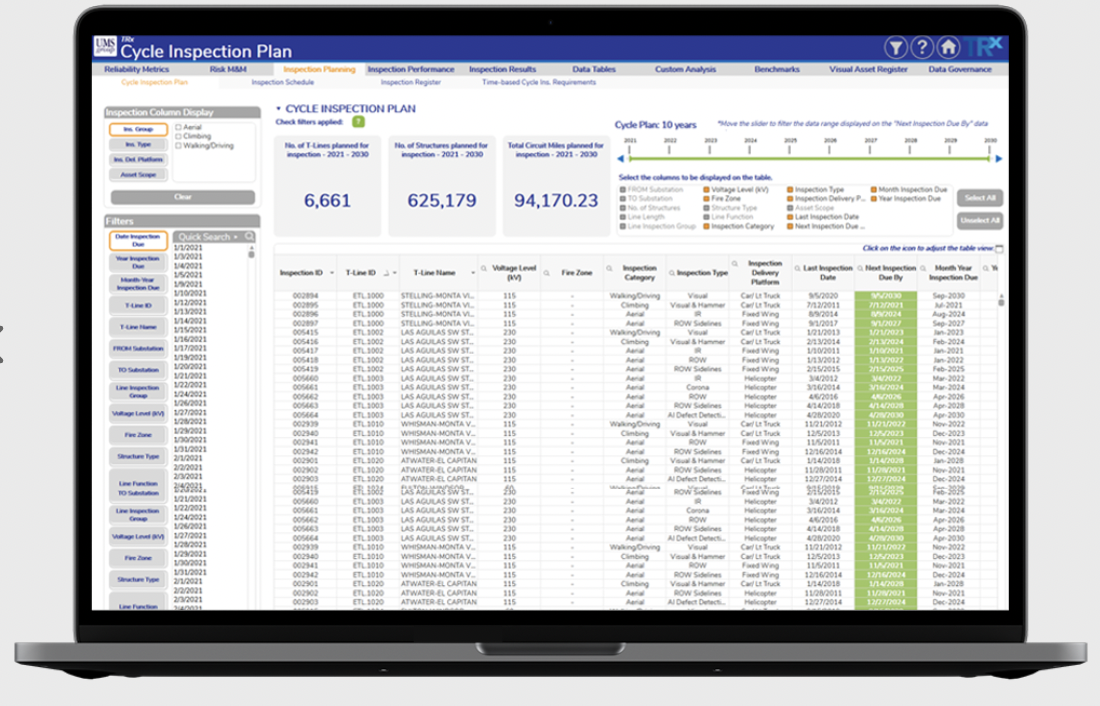Check the Walking/Driving checkbox

(x=178, y=146)
